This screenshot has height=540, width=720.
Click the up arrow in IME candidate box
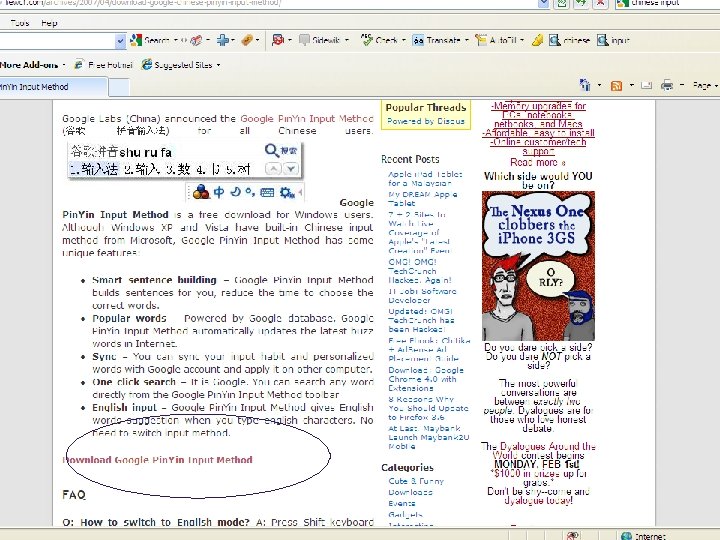(x=273, y=169)
